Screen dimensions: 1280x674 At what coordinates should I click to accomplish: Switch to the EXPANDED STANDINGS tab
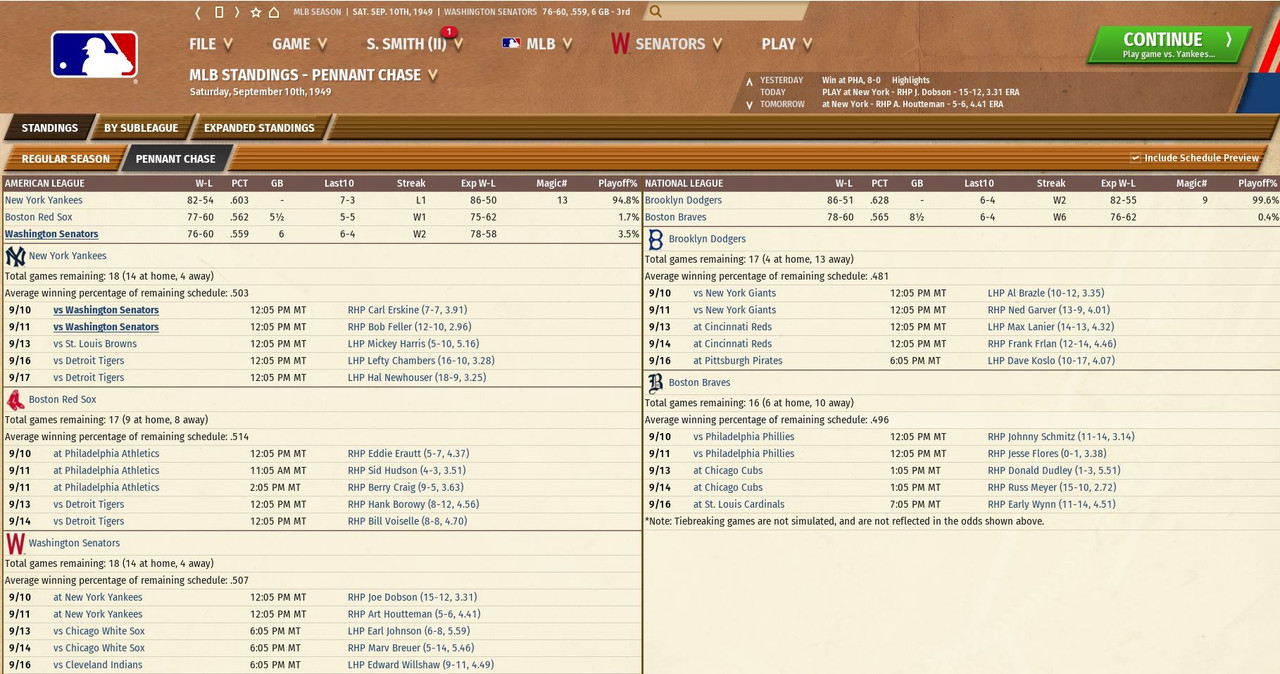[x=259, y=128]
